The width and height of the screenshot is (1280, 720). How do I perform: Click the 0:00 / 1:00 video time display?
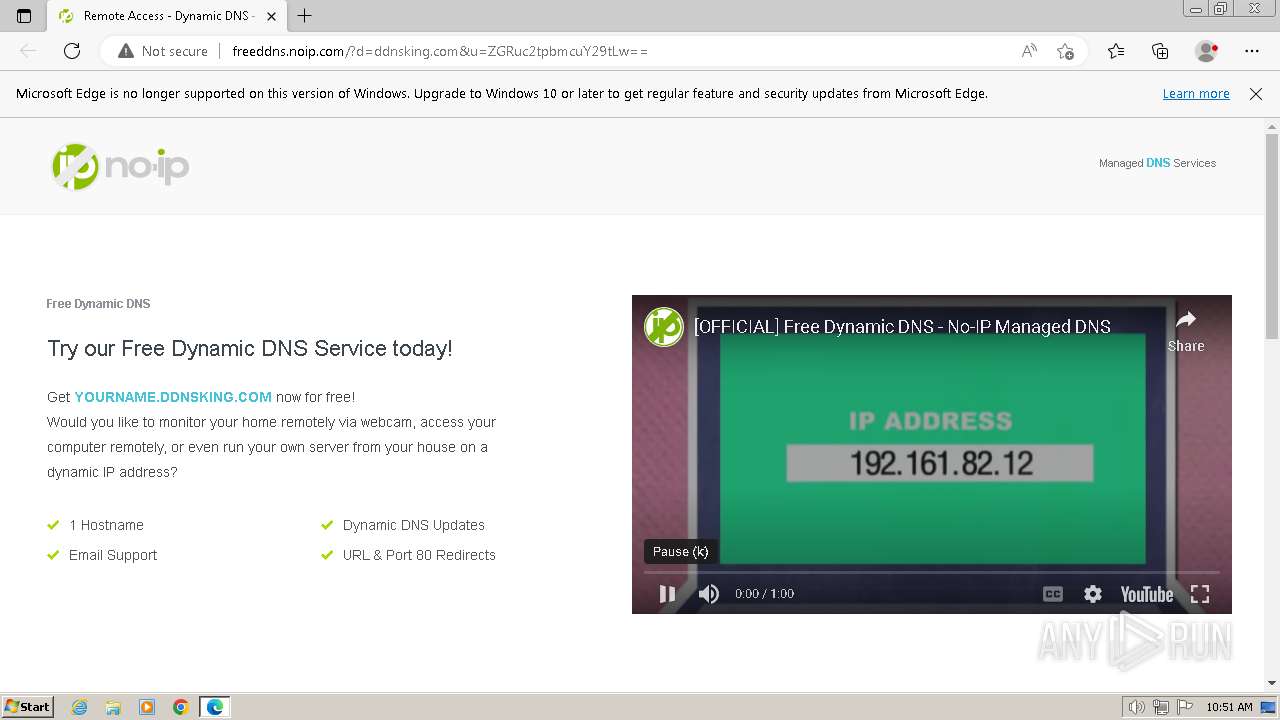point(764,594)
